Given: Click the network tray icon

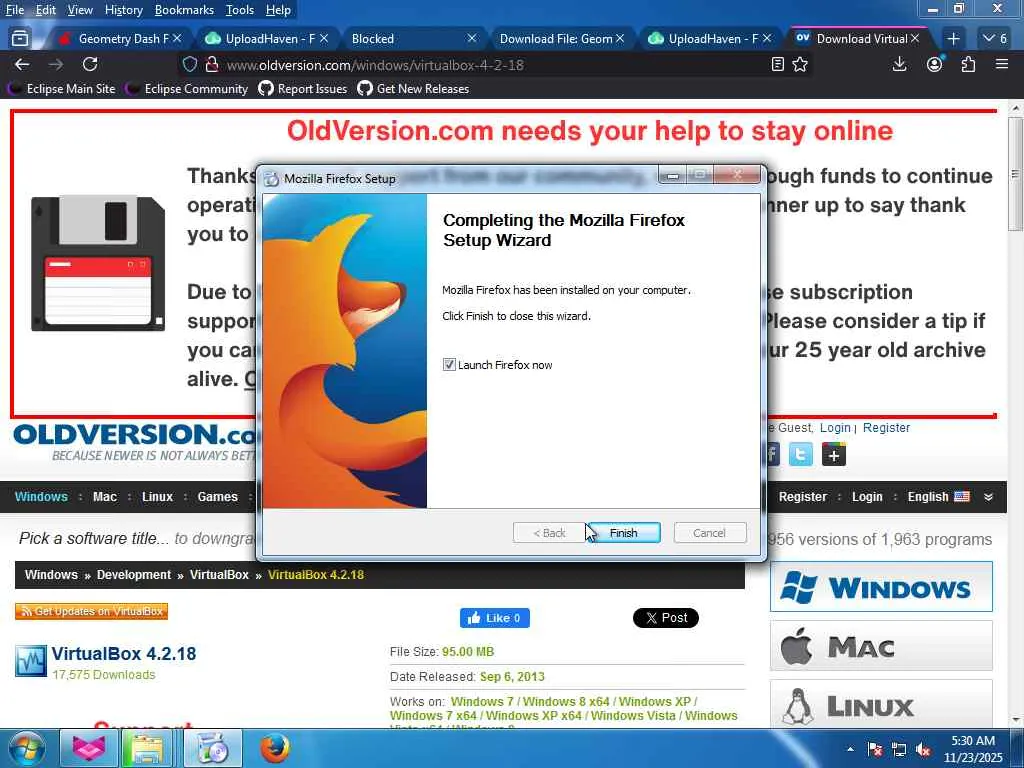Looking at the screenshot, I should [x=899, y=749].
